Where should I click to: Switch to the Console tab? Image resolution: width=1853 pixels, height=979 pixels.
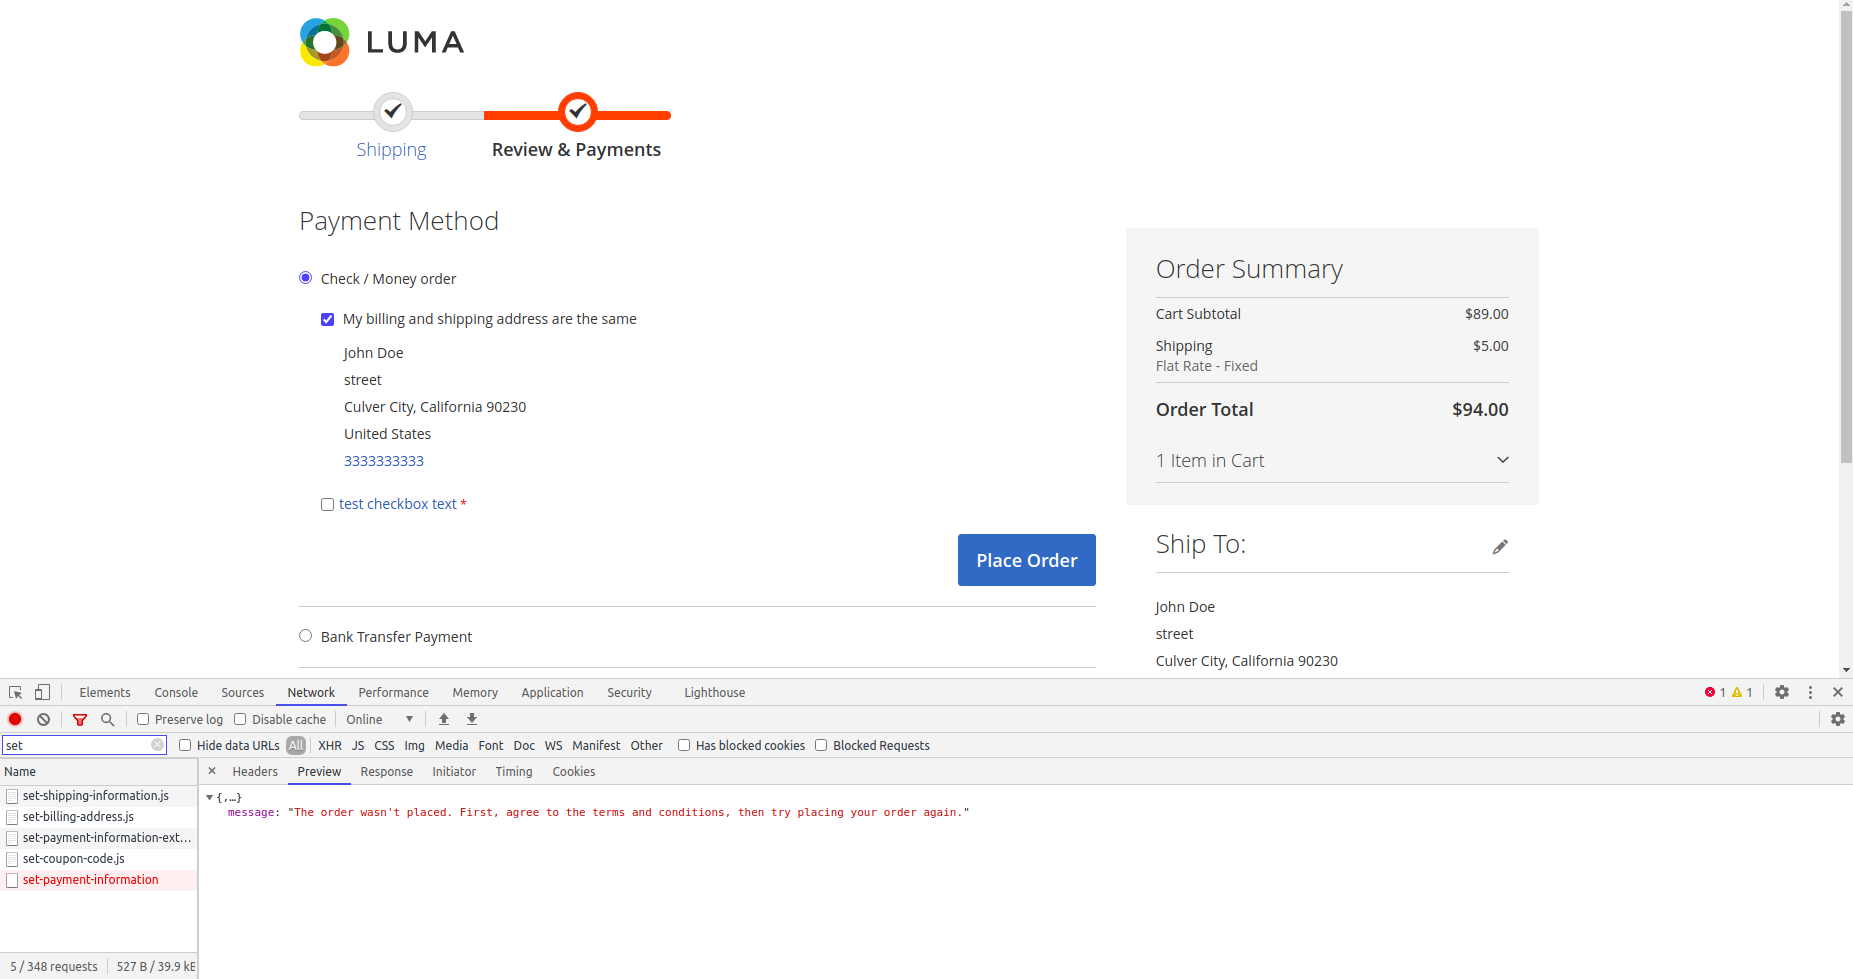[176, 692]
